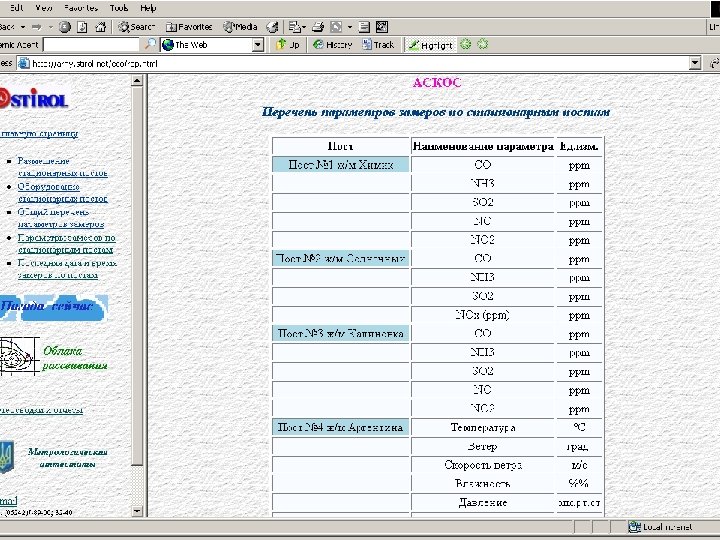
Task: Click the sidebar frame scrollbar thumb
Action: (137, 277)
